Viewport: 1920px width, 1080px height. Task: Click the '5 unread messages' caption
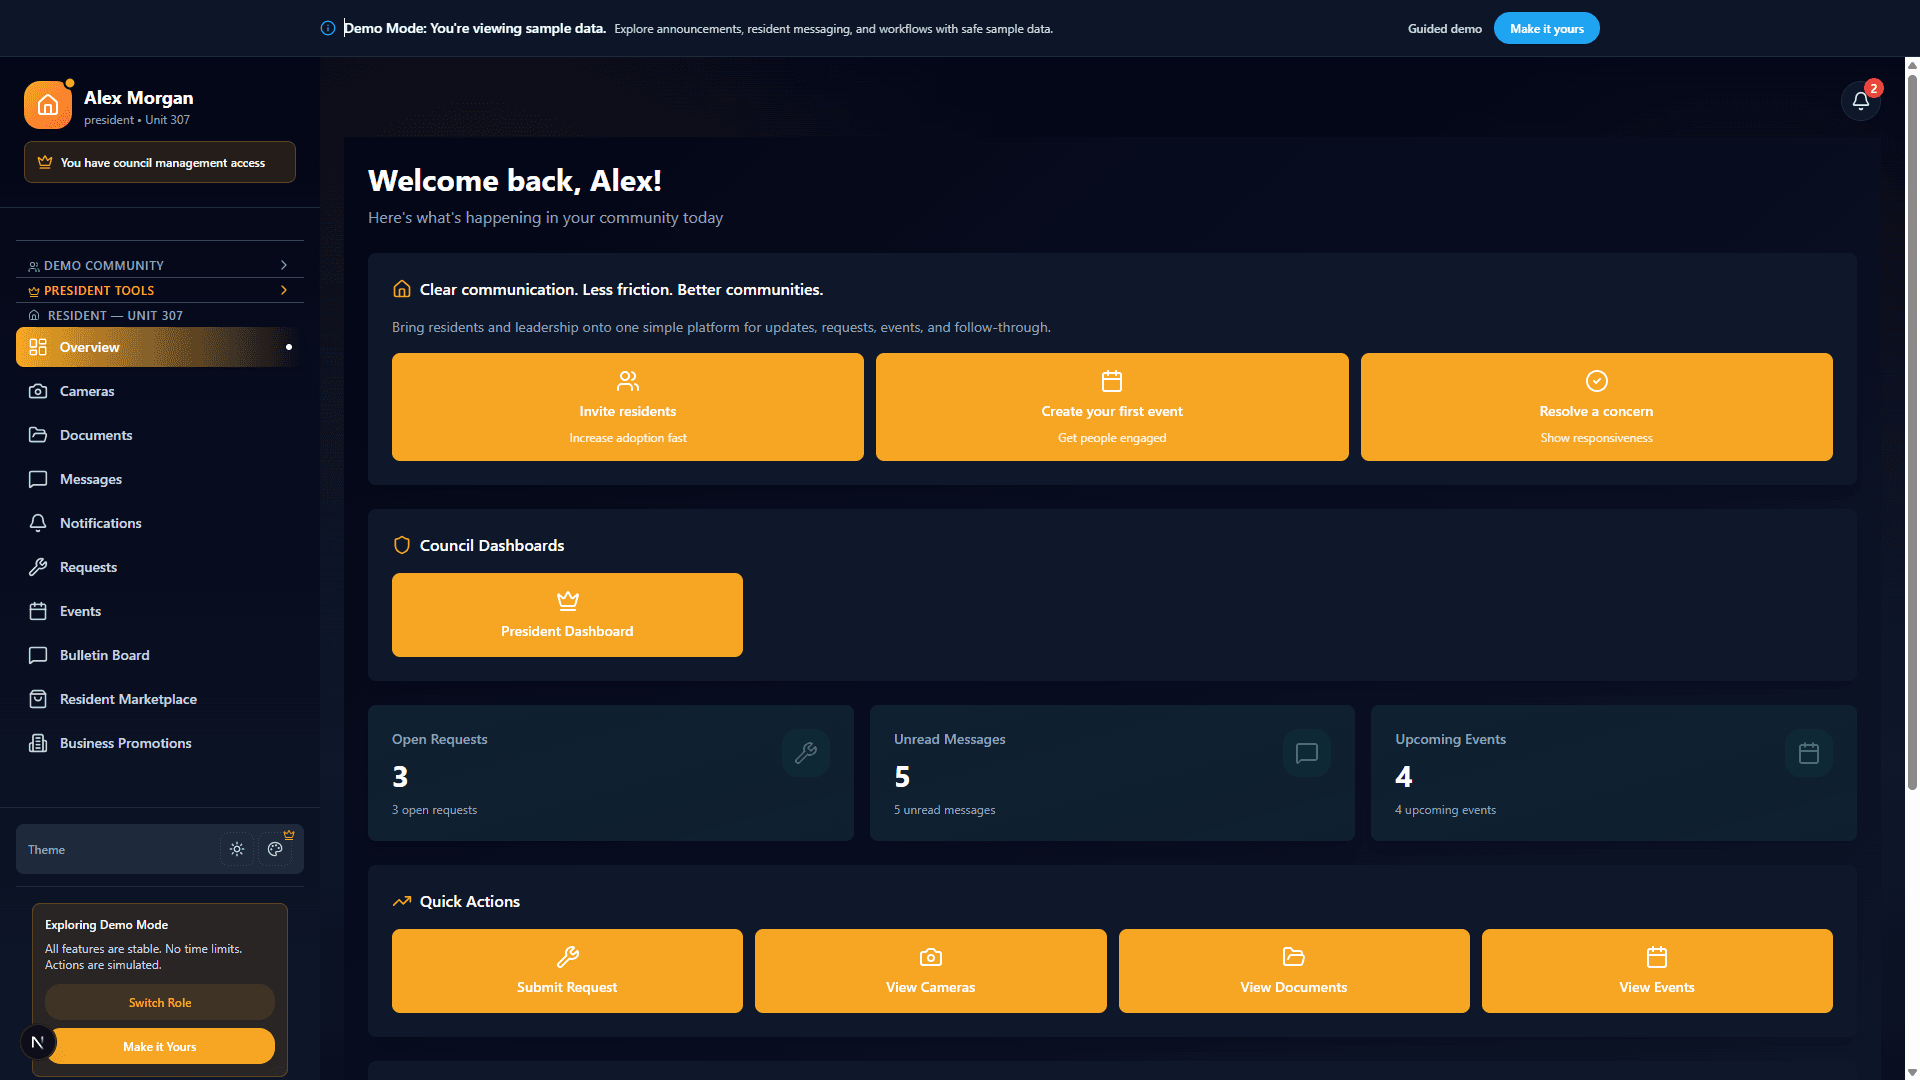944,810
